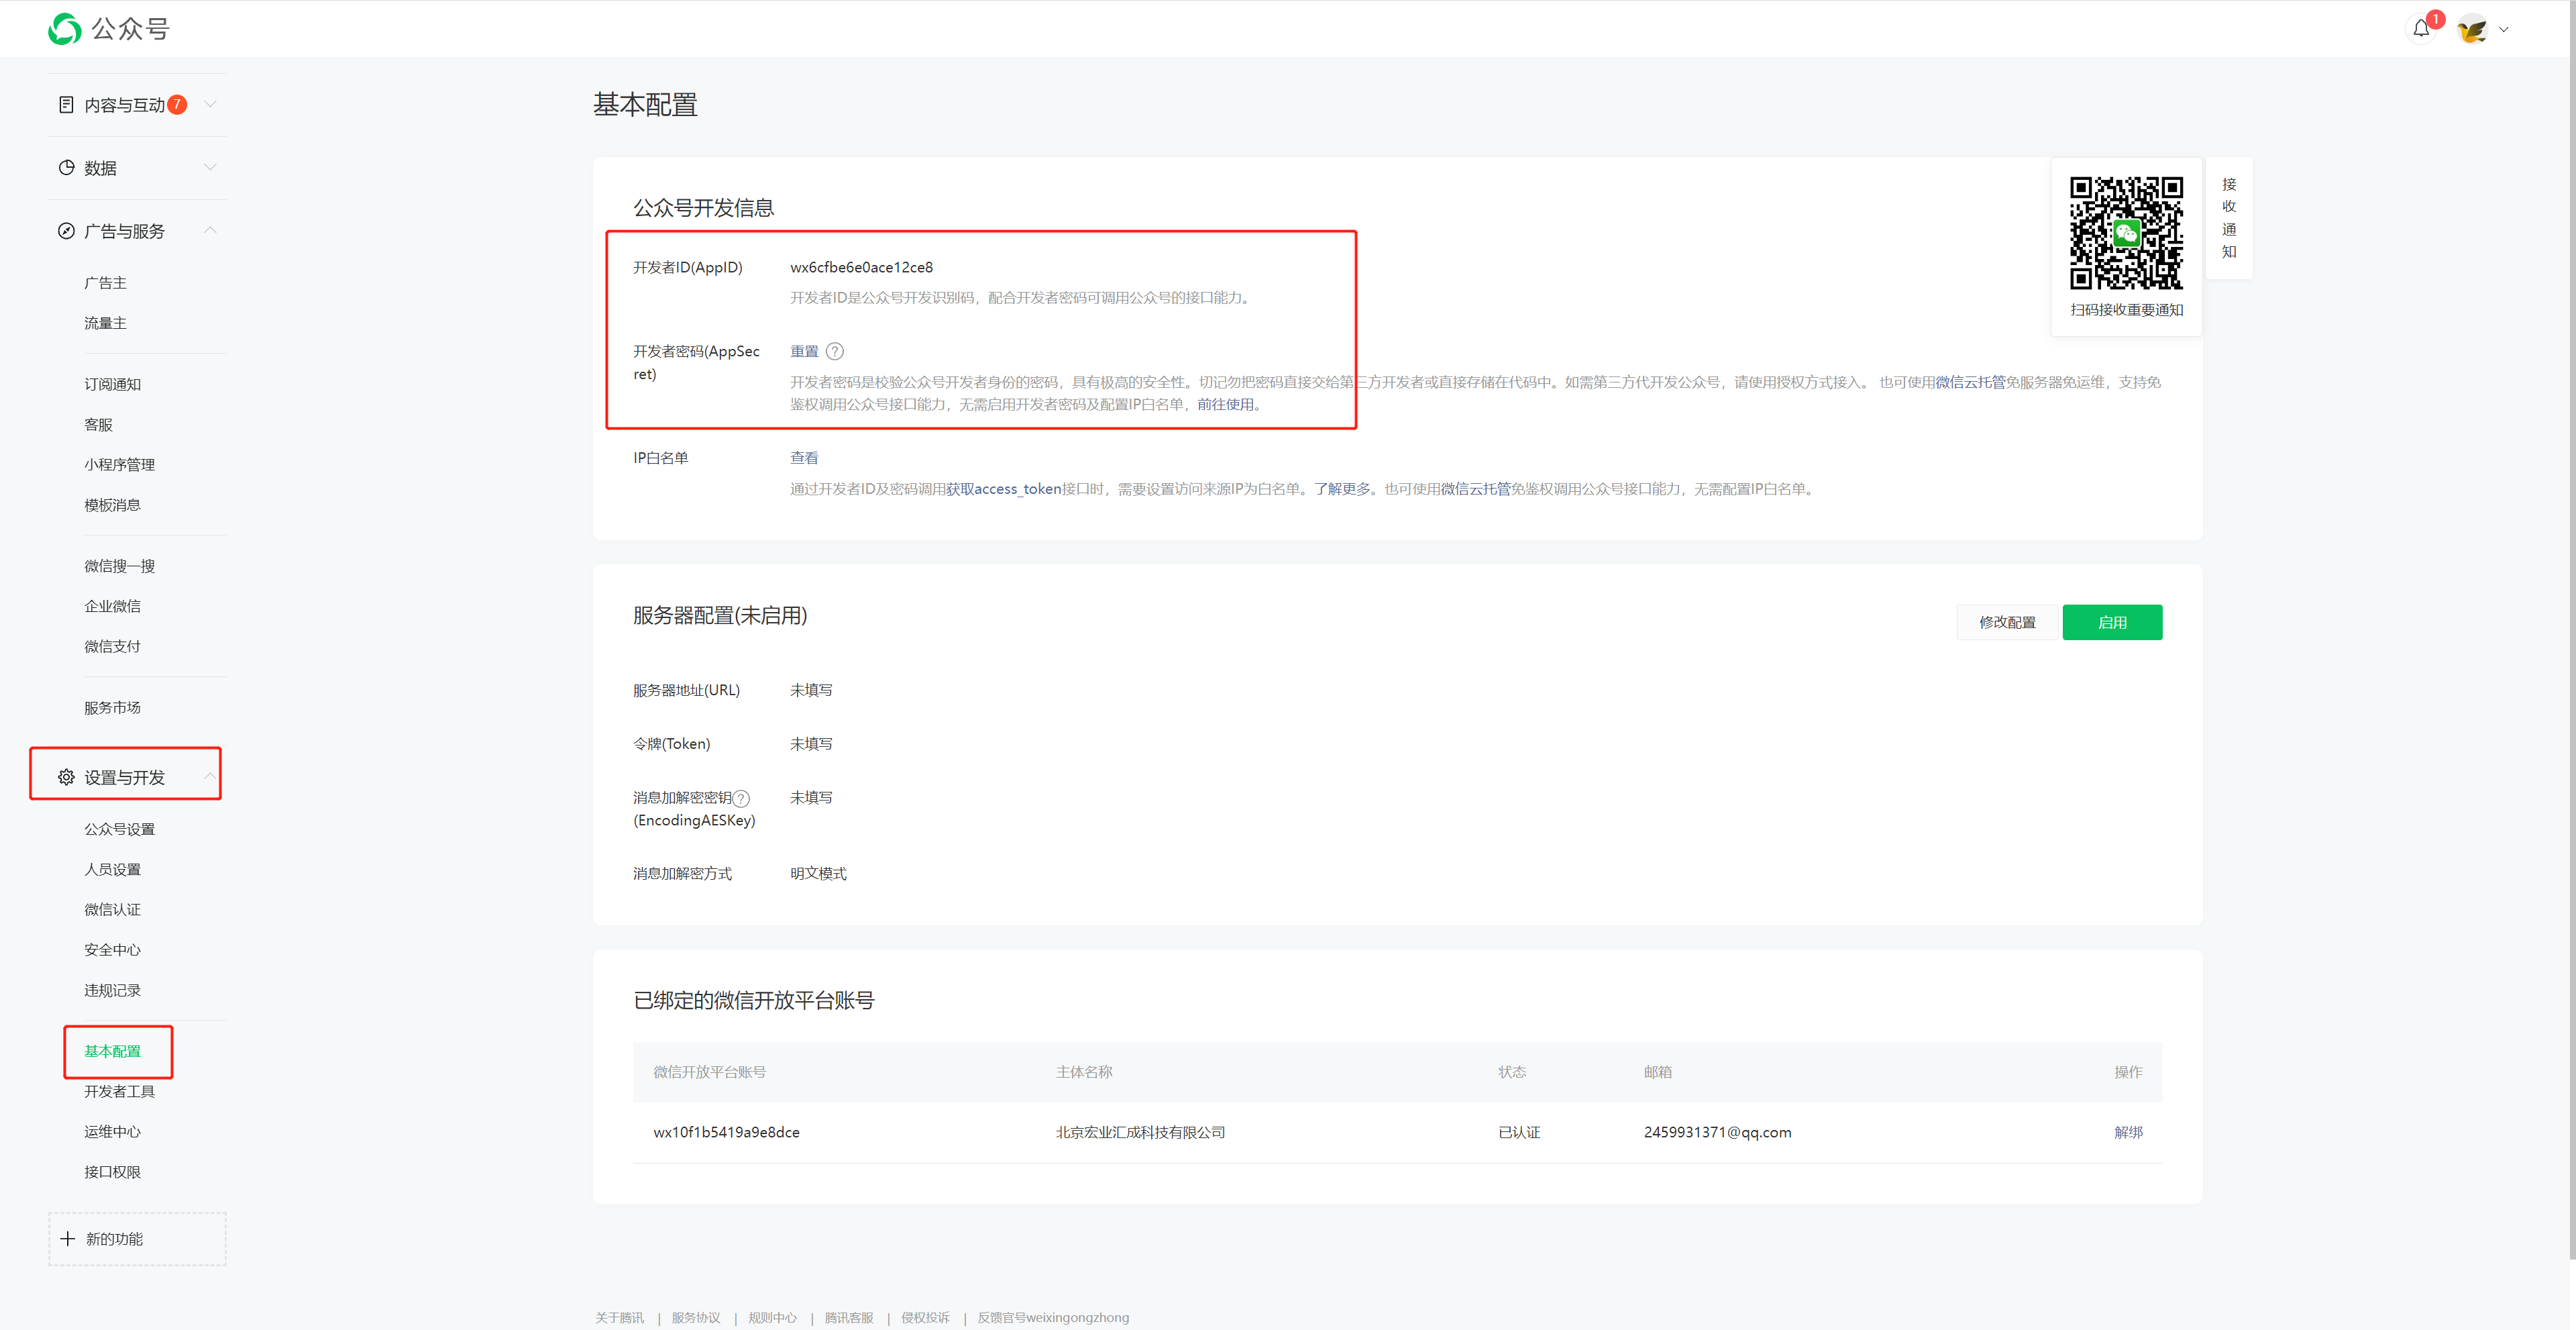The width and height of the screenshot is (2576, 1330).
Task: Open 腾讯客服 footer link
Action: 849,1317
